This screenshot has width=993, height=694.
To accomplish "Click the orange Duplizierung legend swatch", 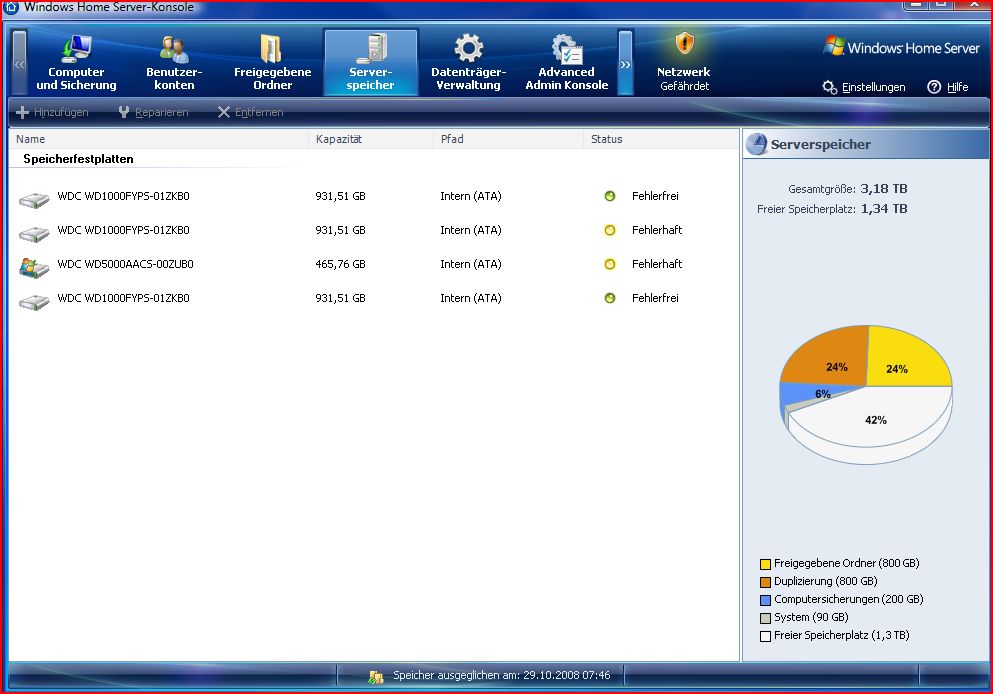I will 765,582.
